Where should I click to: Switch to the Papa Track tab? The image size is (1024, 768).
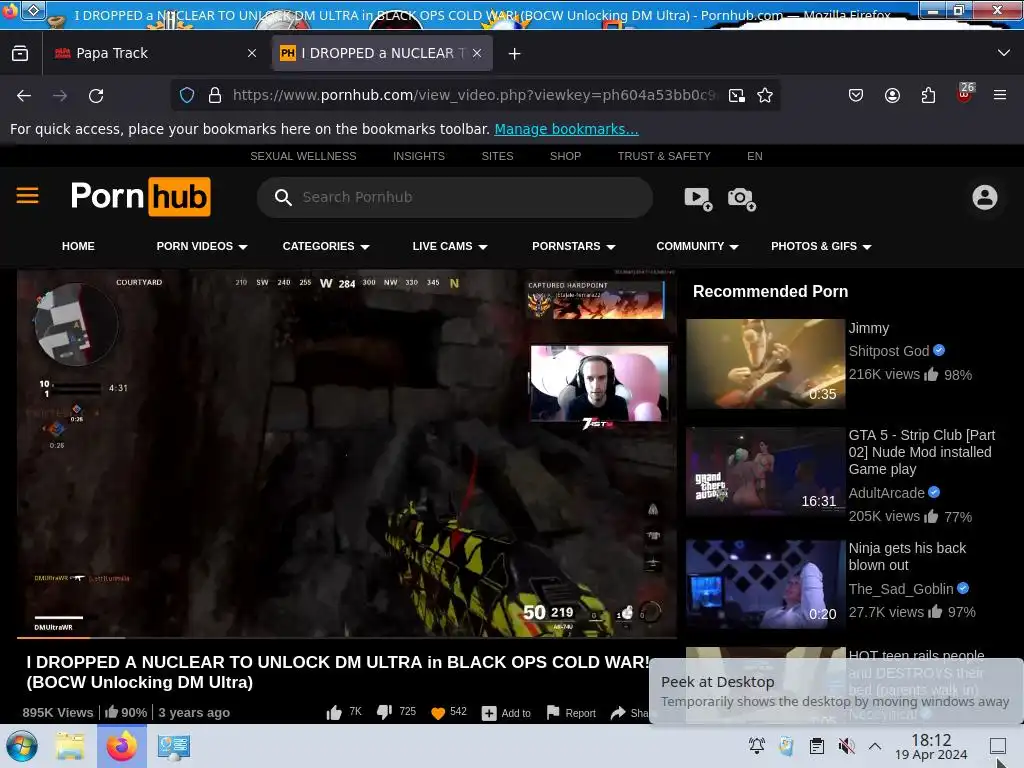(157, 53)
